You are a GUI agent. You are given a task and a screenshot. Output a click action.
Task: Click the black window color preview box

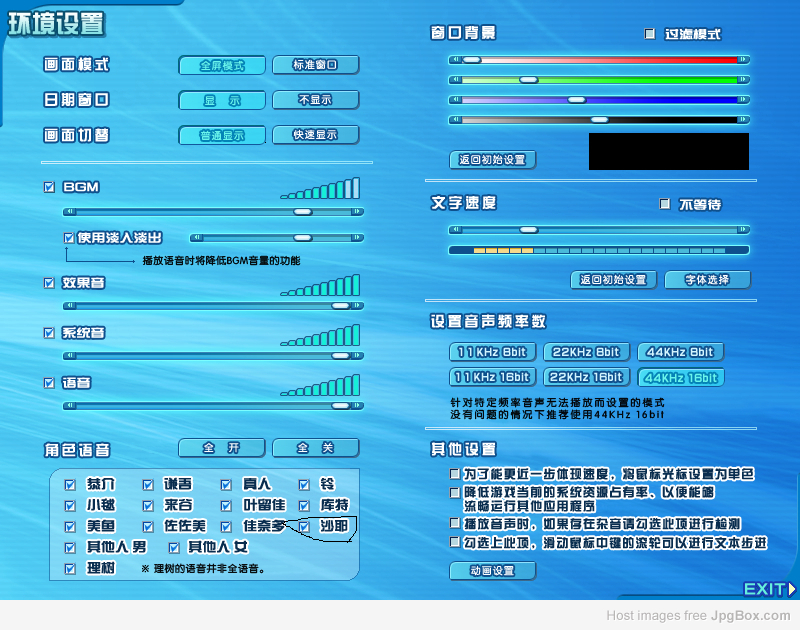coord(668,152)
